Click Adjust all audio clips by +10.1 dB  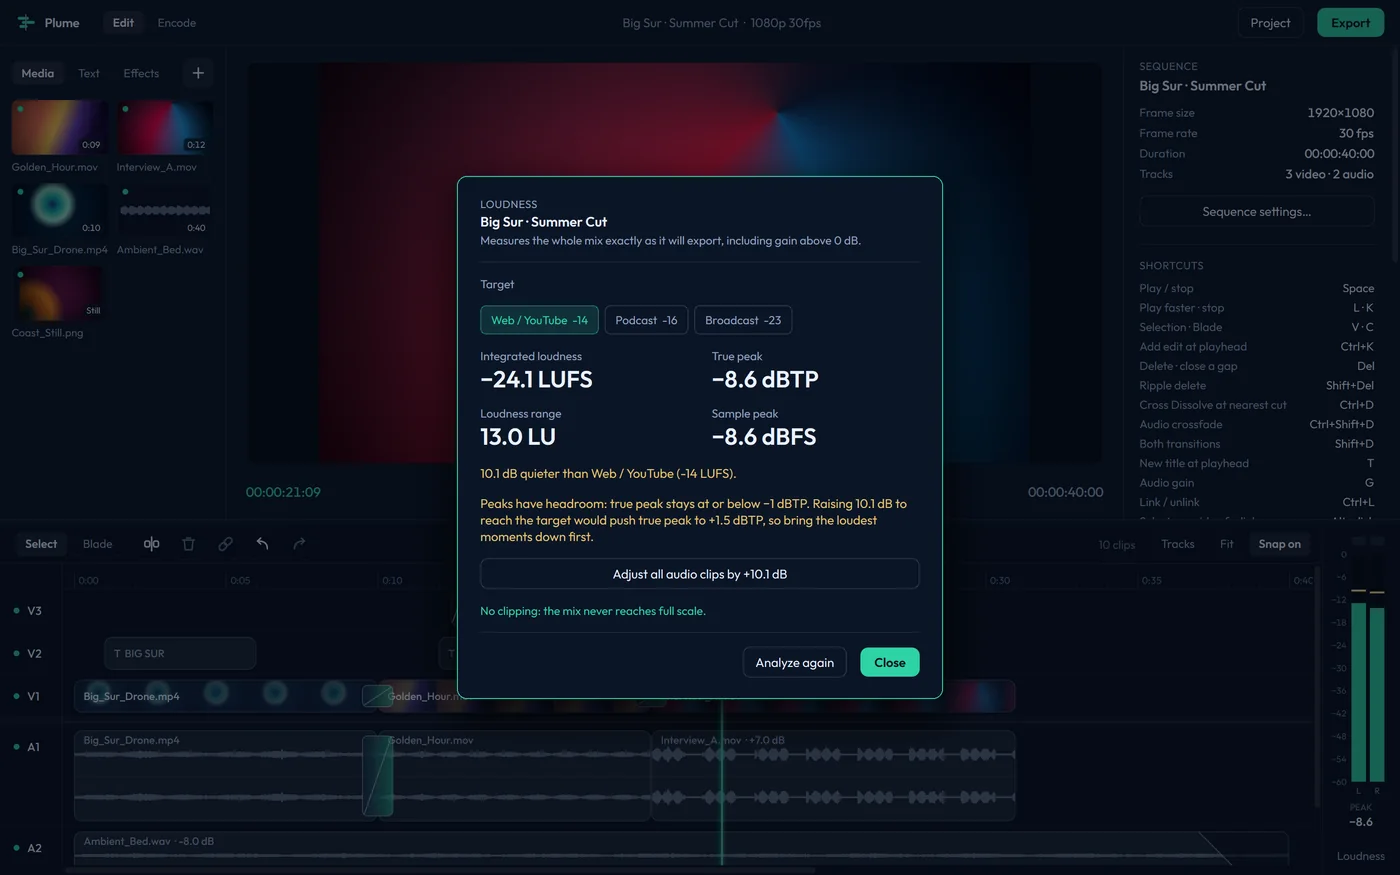coord(700,574)
